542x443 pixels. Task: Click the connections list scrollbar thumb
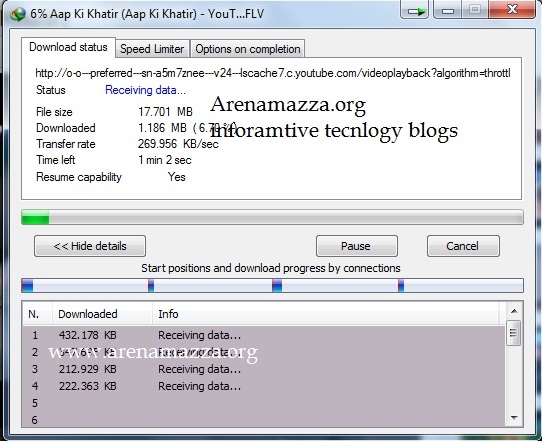513,333
